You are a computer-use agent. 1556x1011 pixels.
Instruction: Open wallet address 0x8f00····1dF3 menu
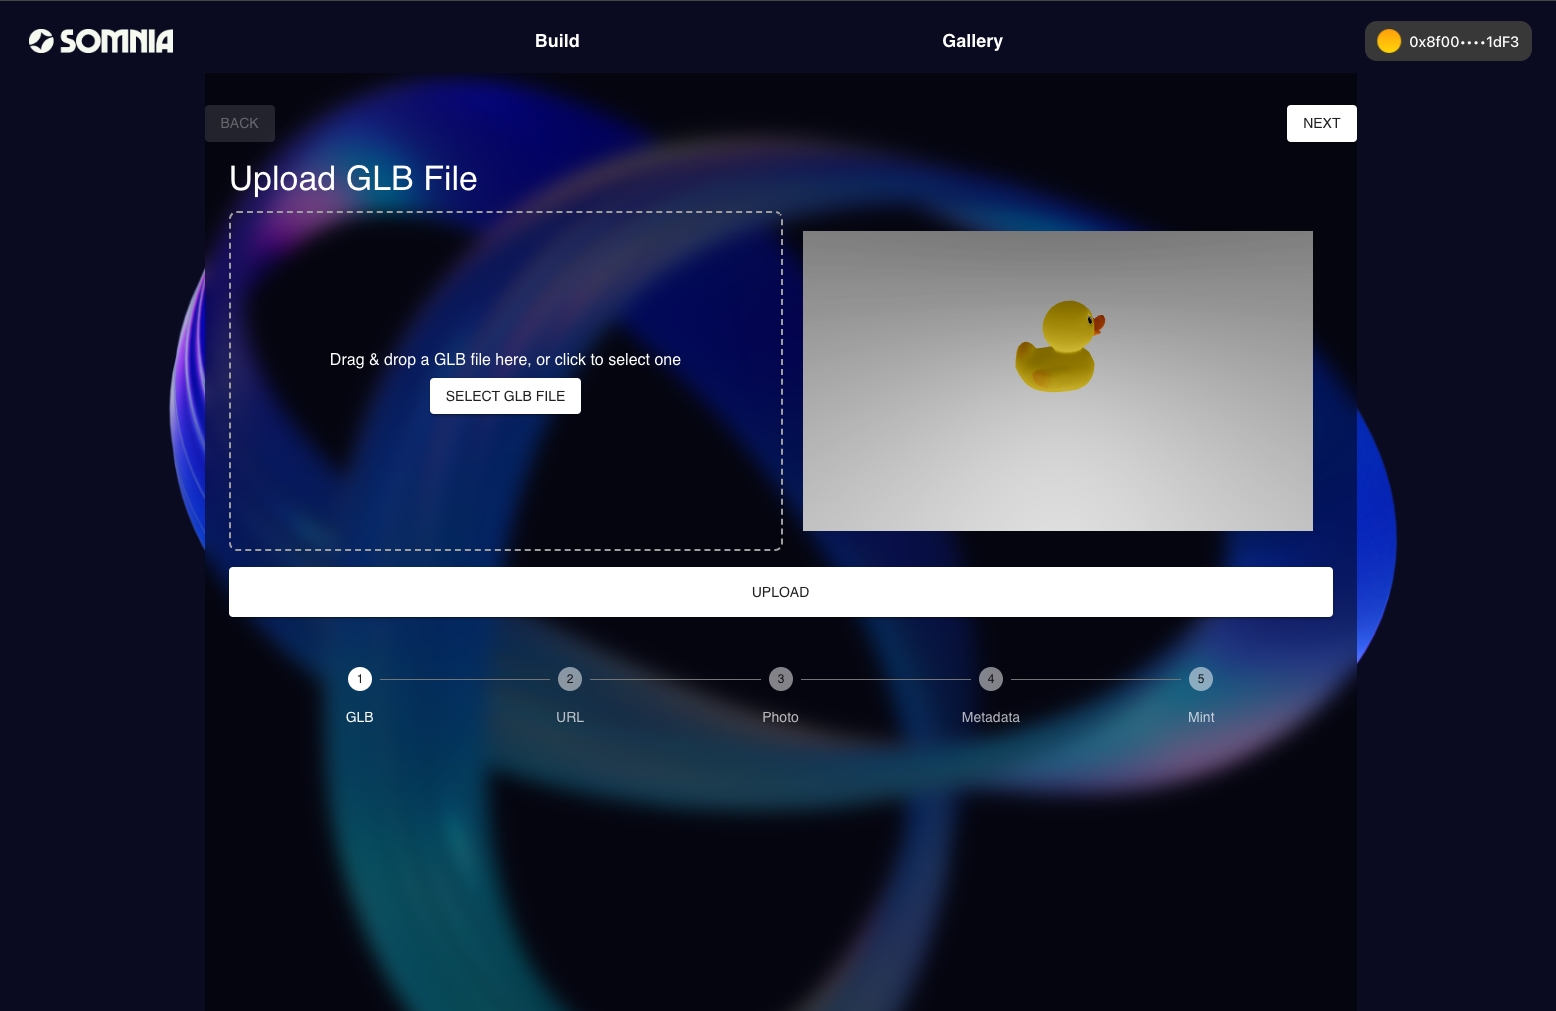point(1463,42)
